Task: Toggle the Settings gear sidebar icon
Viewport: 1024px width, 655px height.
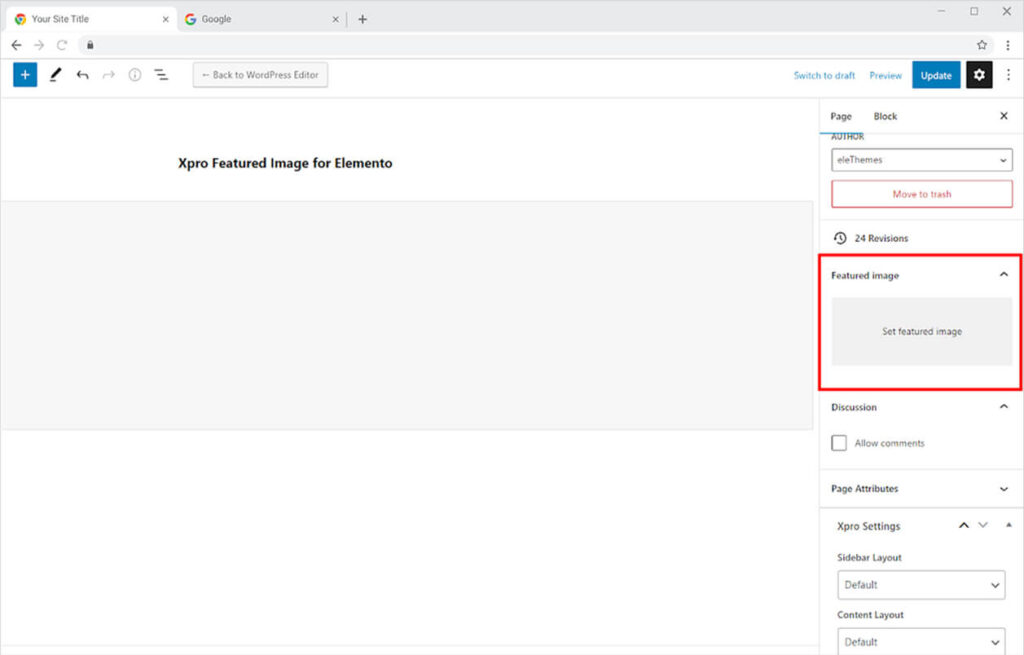Action: point(979,75)
